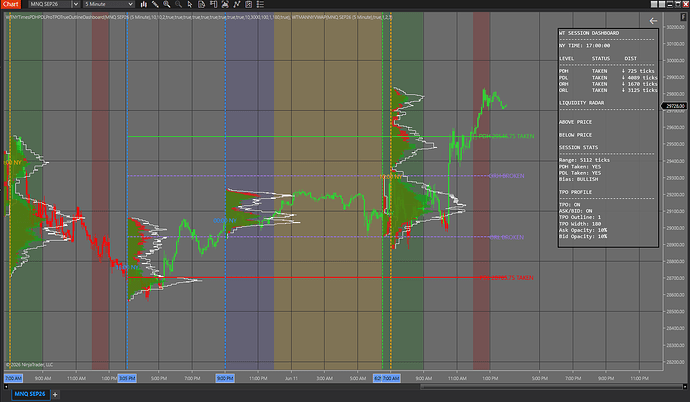Image resolution: width=690 pixels, height=402 pixels.
Task: Add a new tab with plus button
Action: (55, 395)
